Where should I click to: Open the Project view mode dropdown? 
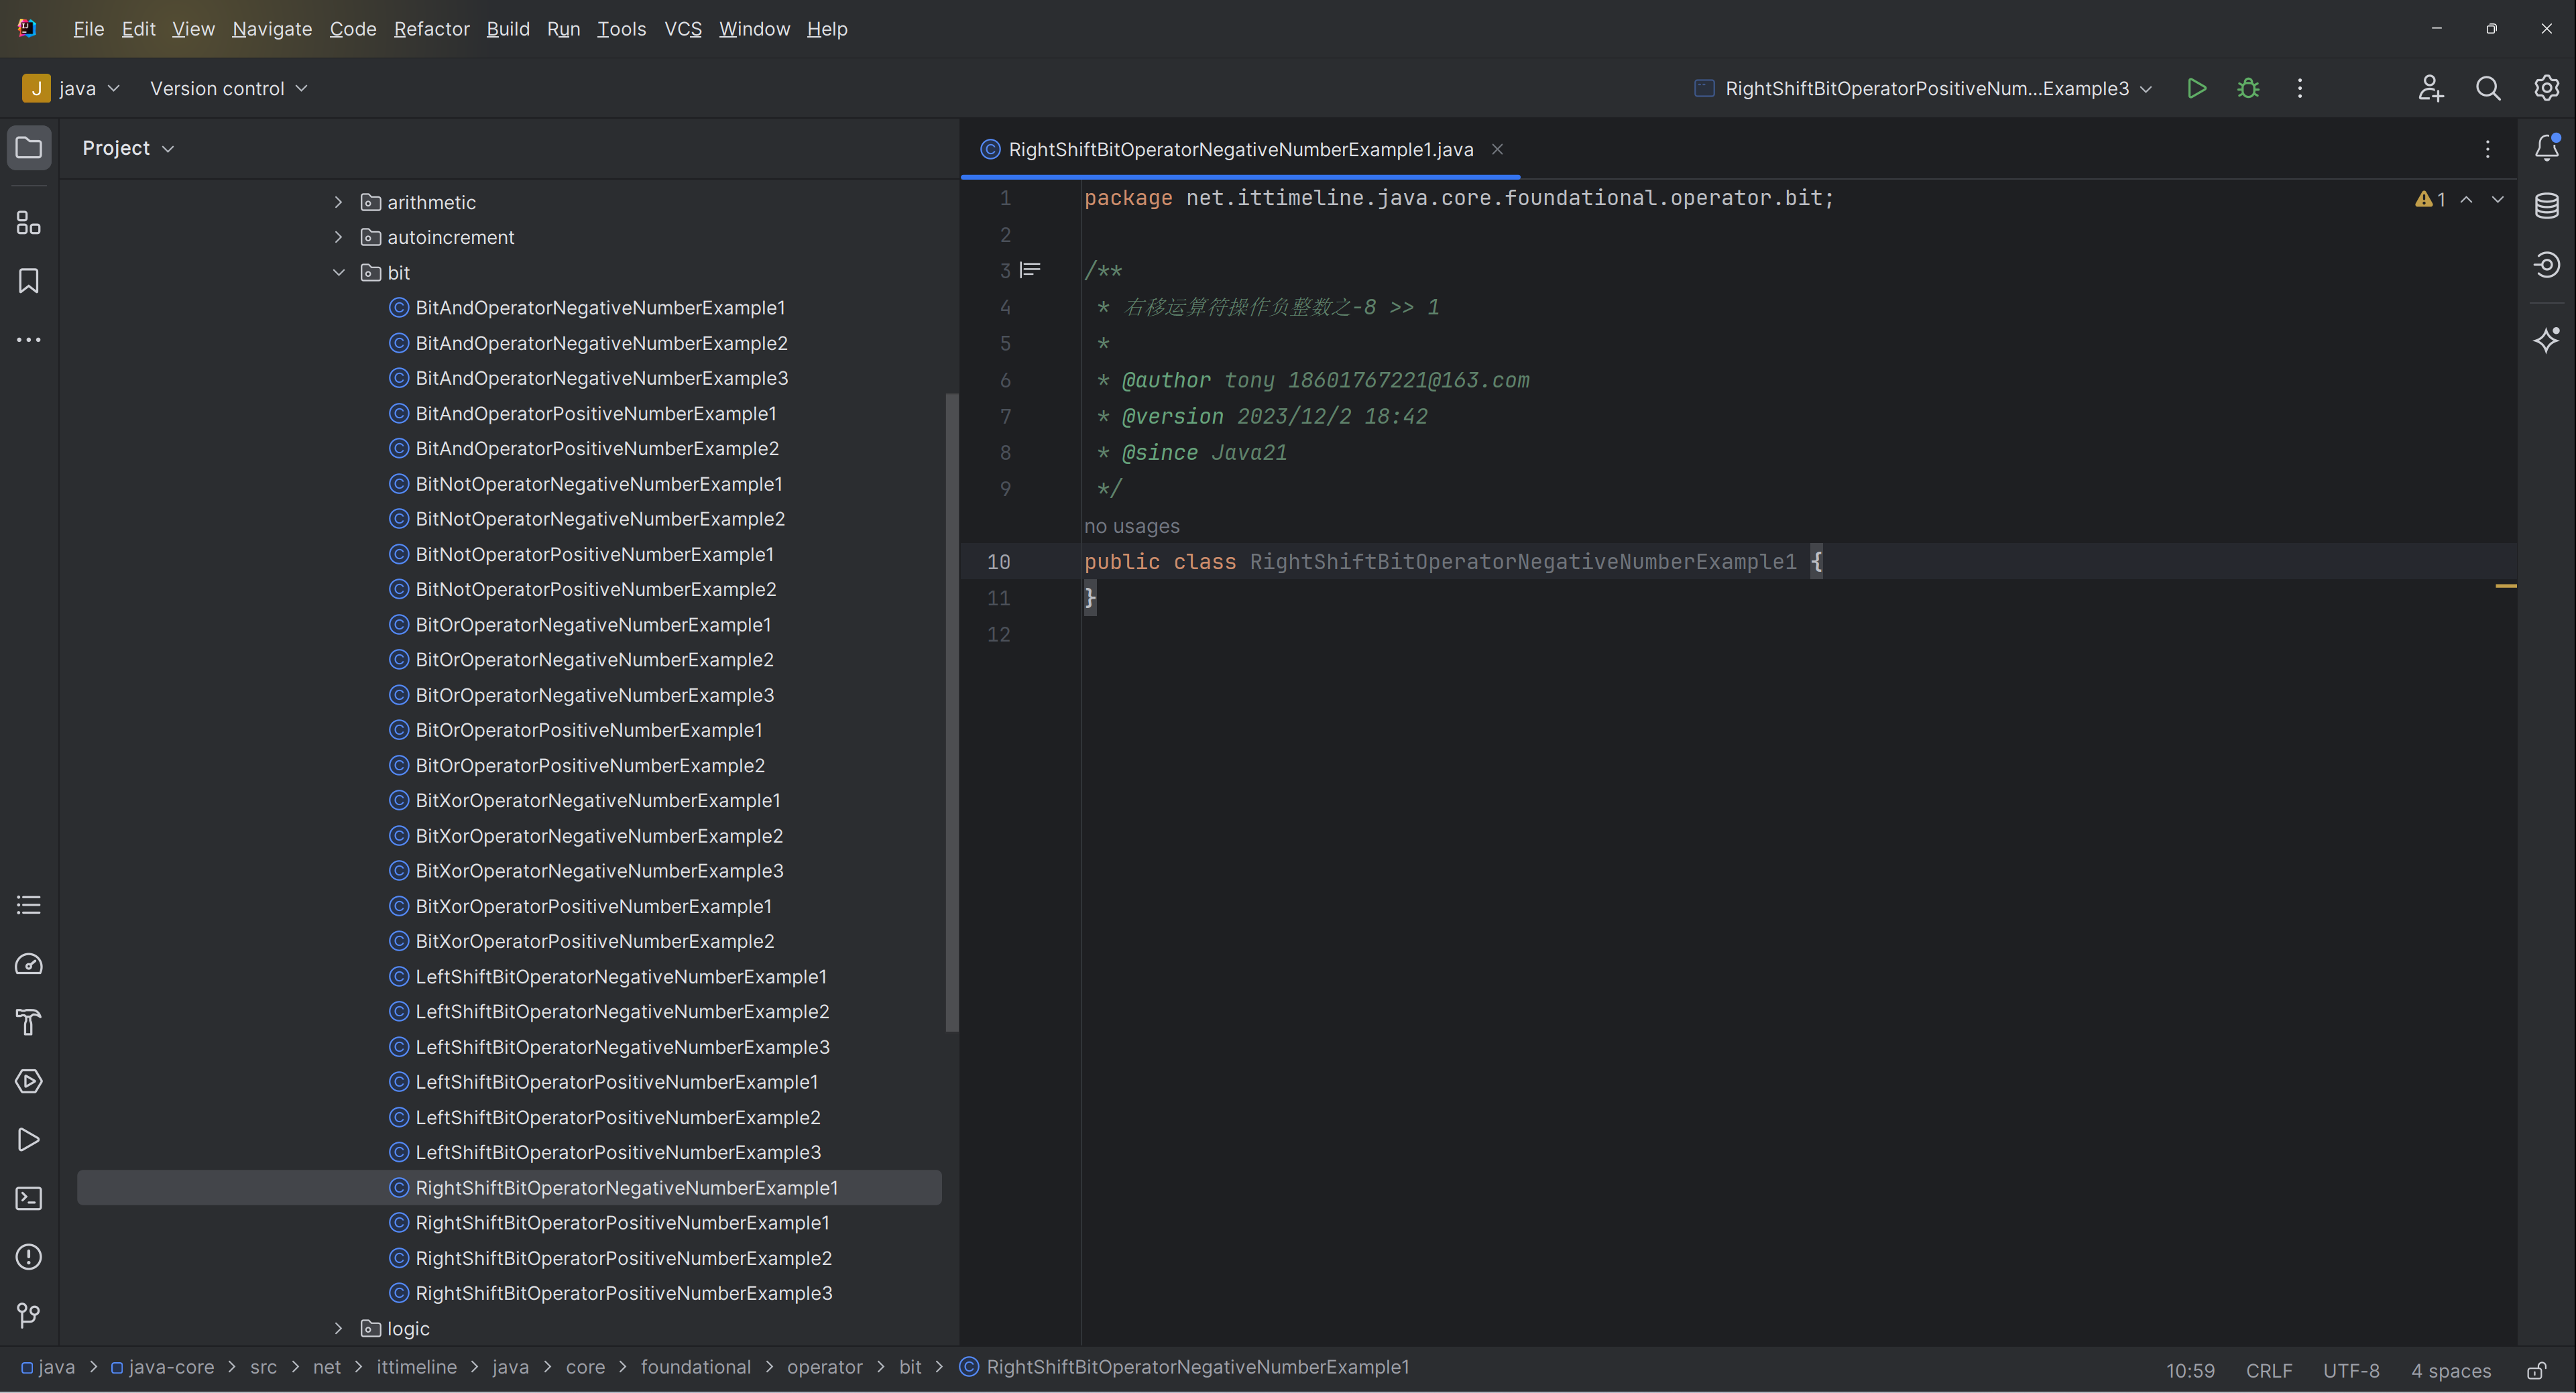(x=128, y=148)
